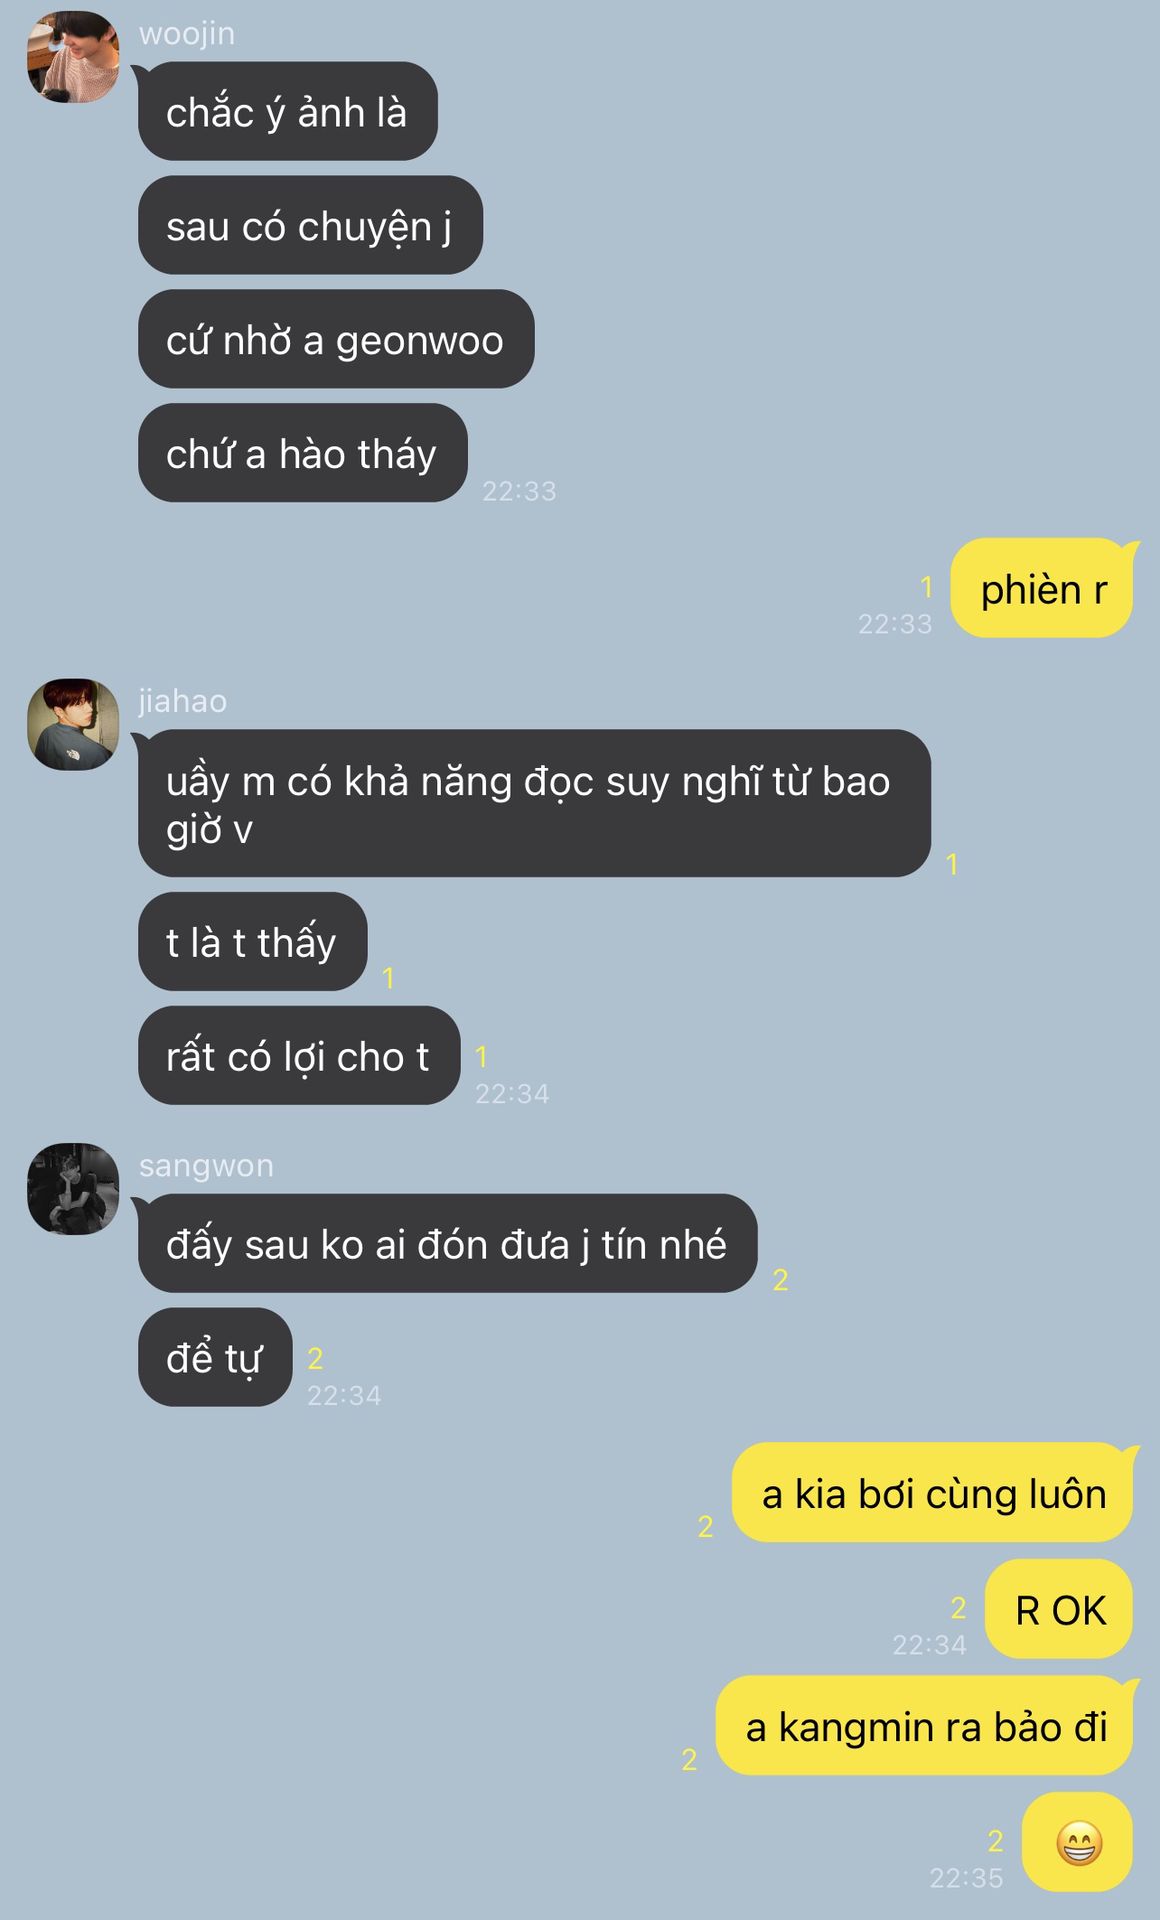Image resolution: width=1160 pixels, height=1920 pixels.
Task: Tap the sangwon sender name
Action: [206, 1166]
